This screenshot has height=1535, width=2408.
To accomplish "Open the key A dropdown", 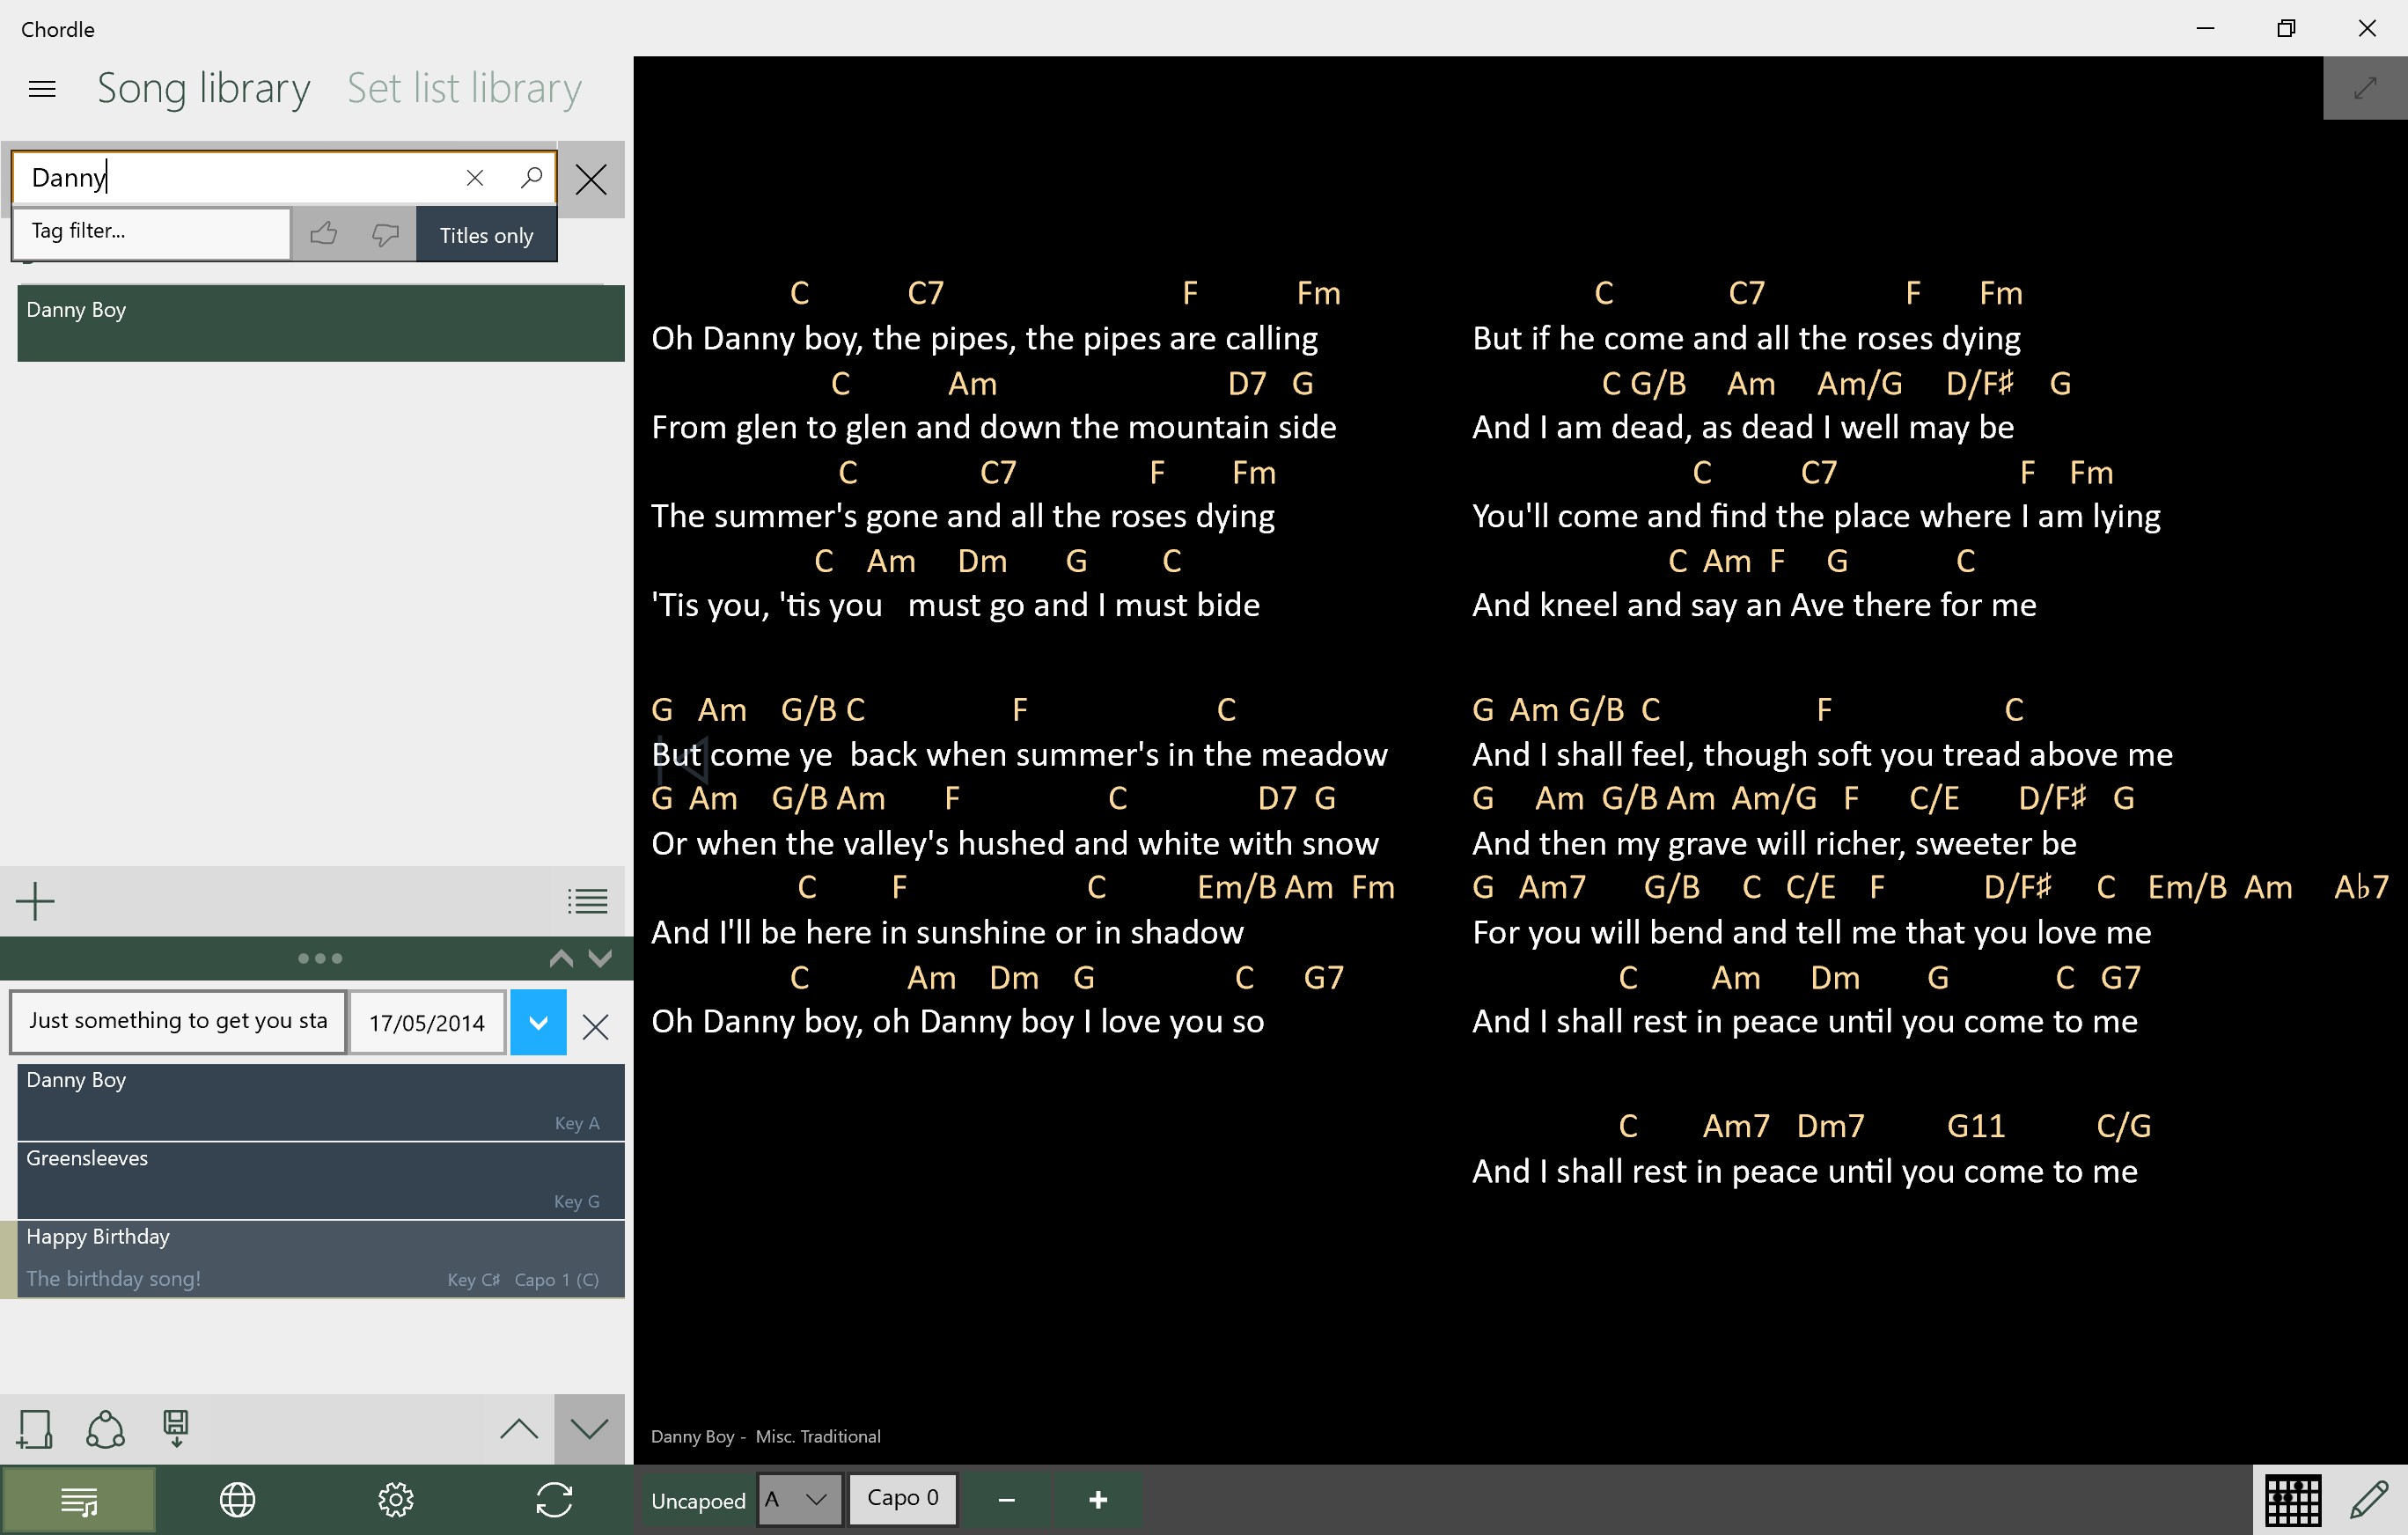I will tap(799, 1499).
